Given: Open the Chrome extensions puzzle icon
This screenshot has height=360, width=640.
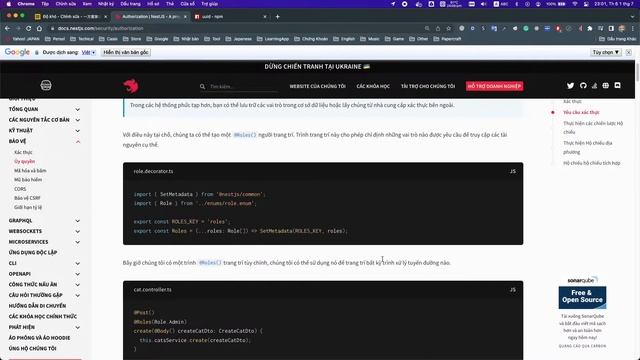Looking at the screenshot, I should (x=590, y=28).
